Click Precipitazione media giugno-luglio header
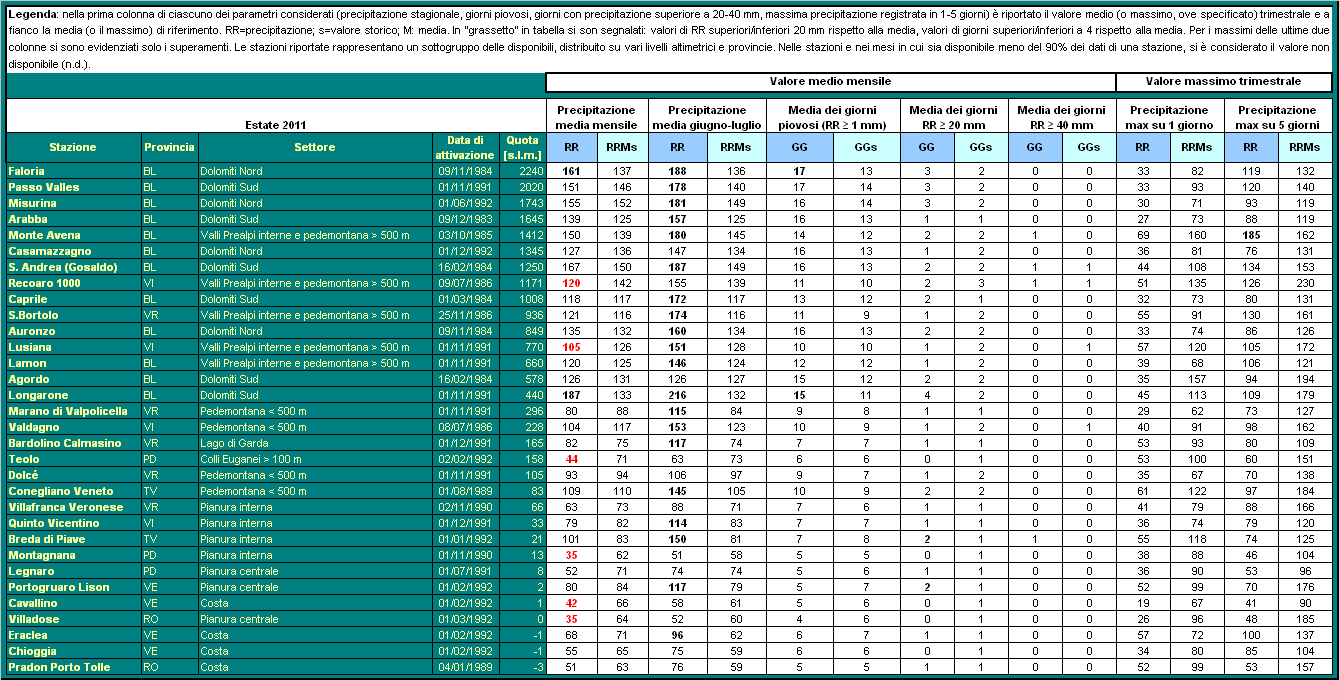The width and height of the screenshot is (1339, 680). (x=707, y=117)
